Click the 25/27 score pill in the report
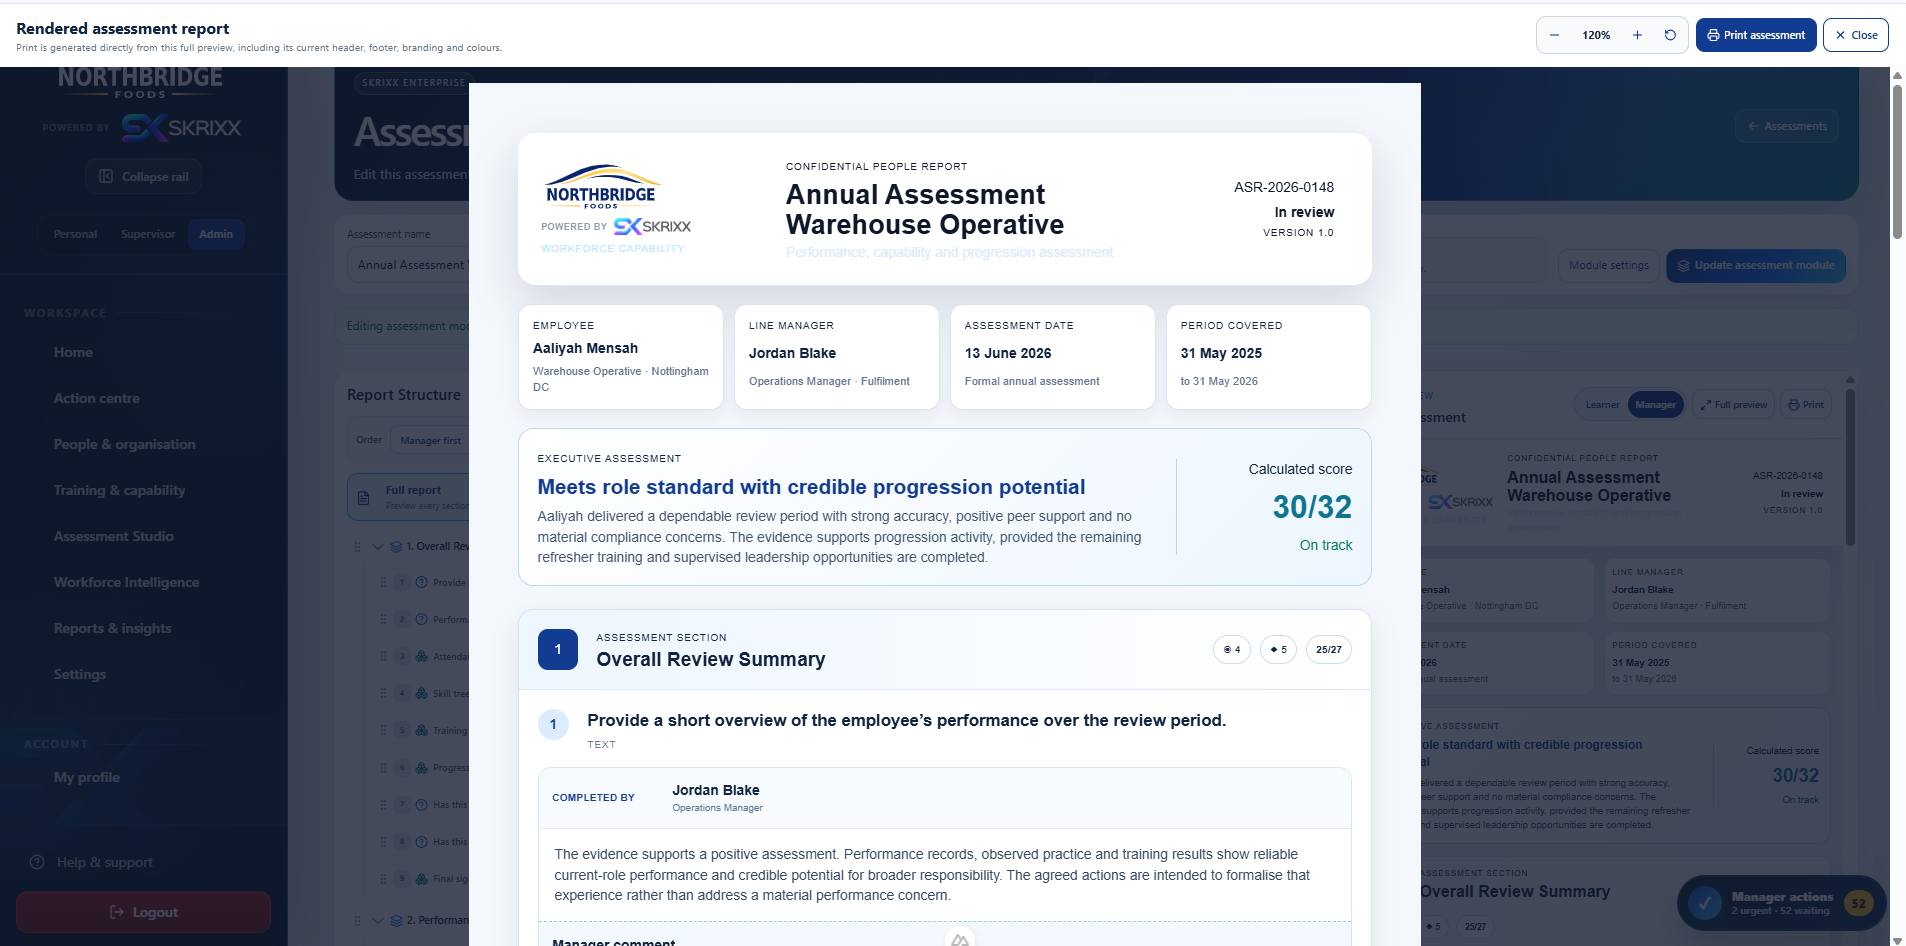The image size is (1906, 946). click(1329, 650)
